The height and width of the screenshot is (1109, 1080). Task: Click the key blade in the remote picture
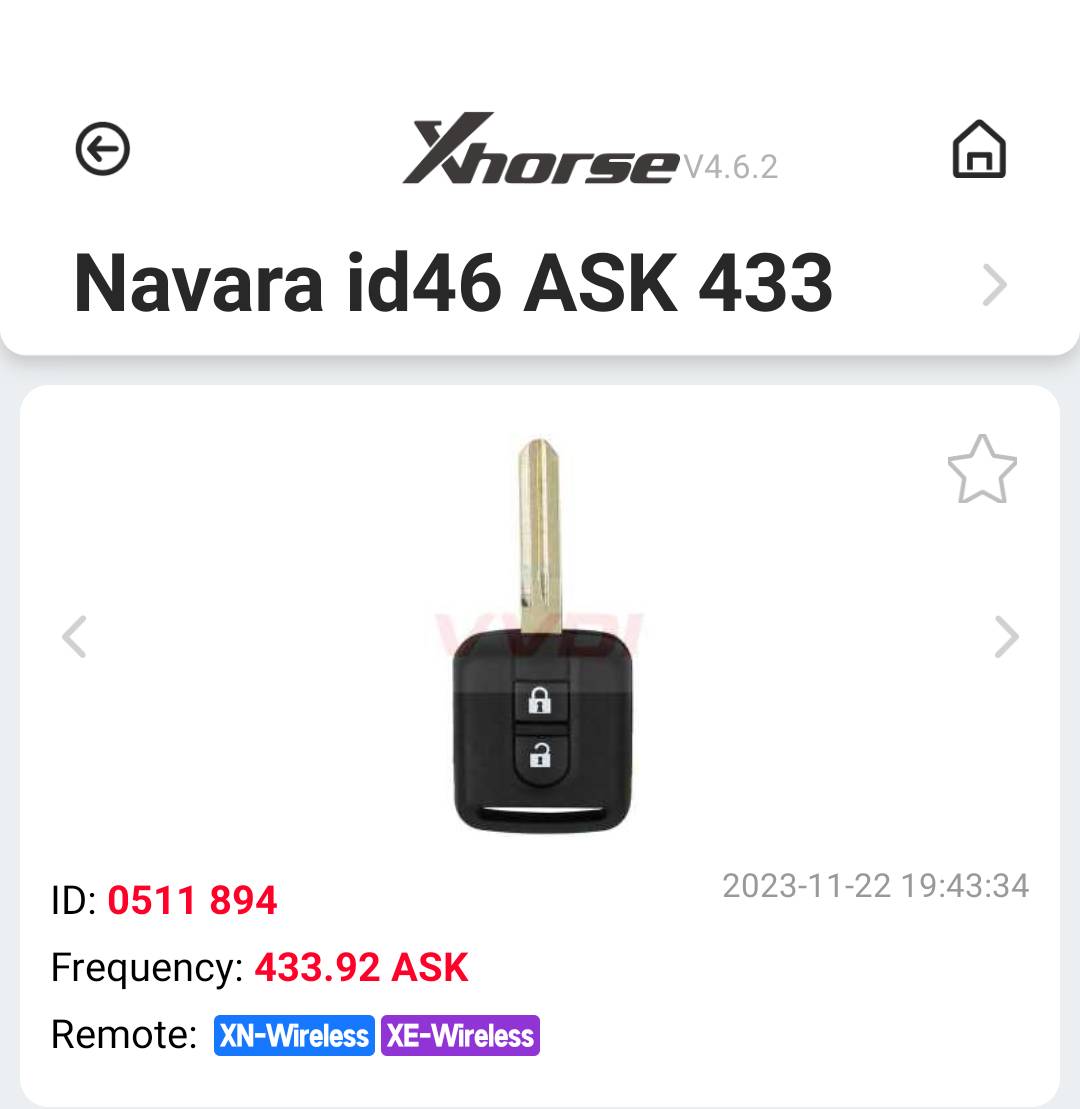[x=540, y=535]
